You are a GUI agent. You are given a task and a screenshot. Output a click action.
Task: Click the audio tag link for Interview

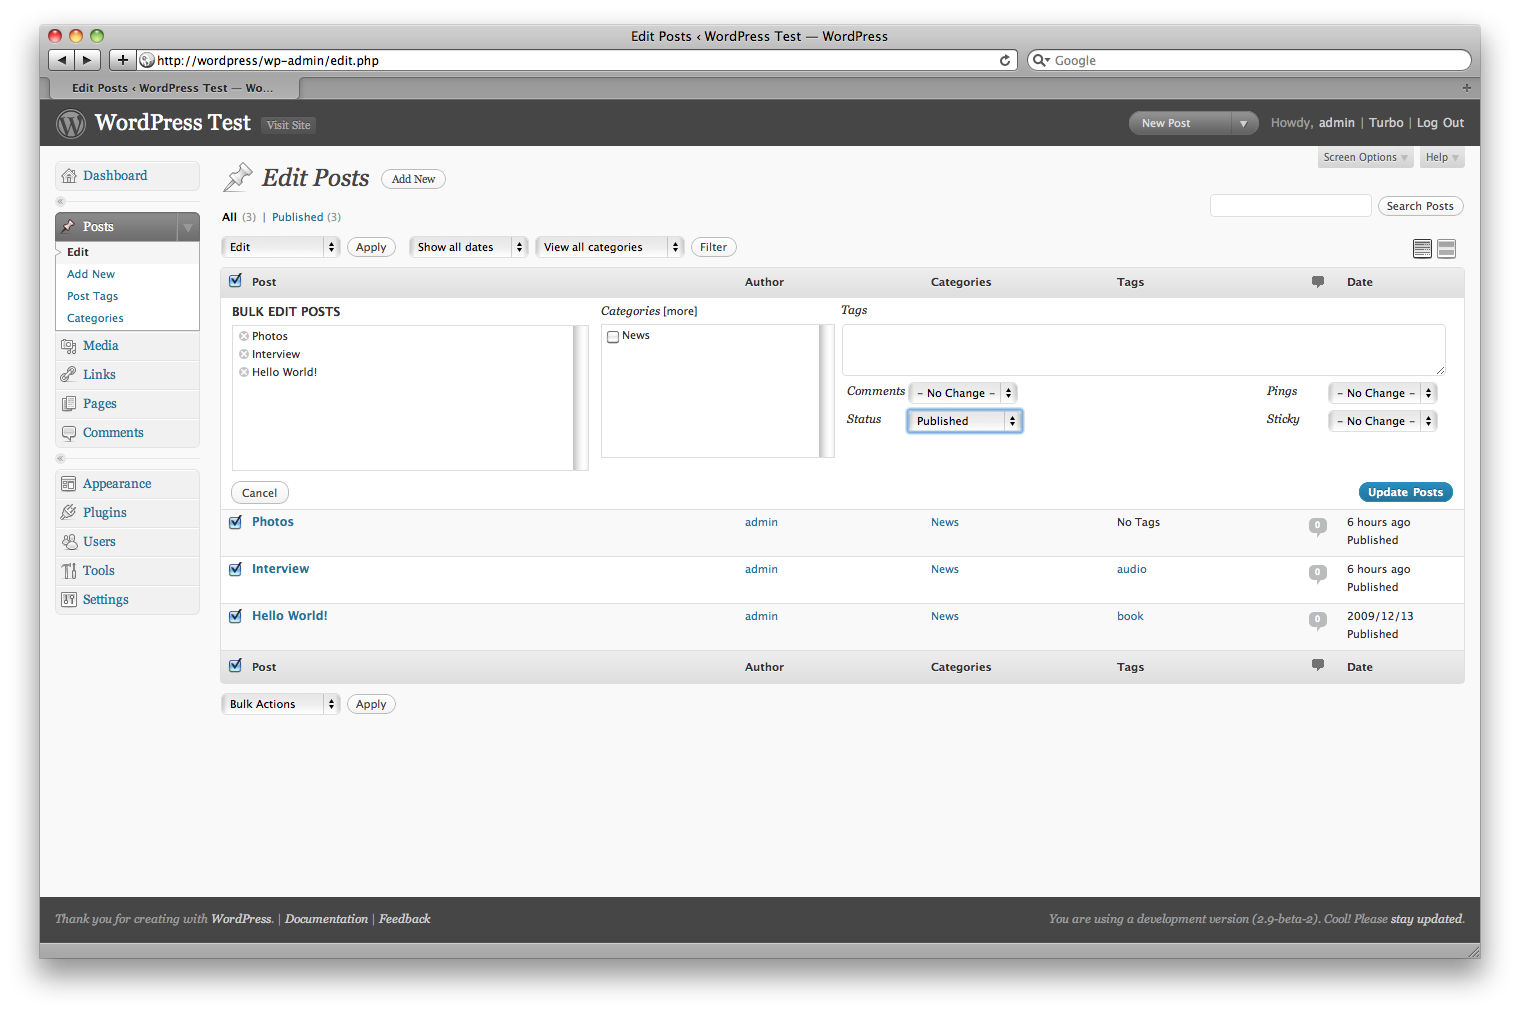coord(1132,569)
